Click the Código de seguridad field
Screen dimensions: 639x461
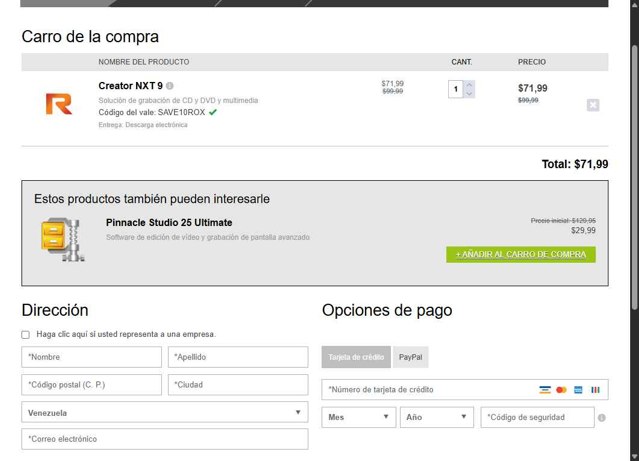click(538, 417)
